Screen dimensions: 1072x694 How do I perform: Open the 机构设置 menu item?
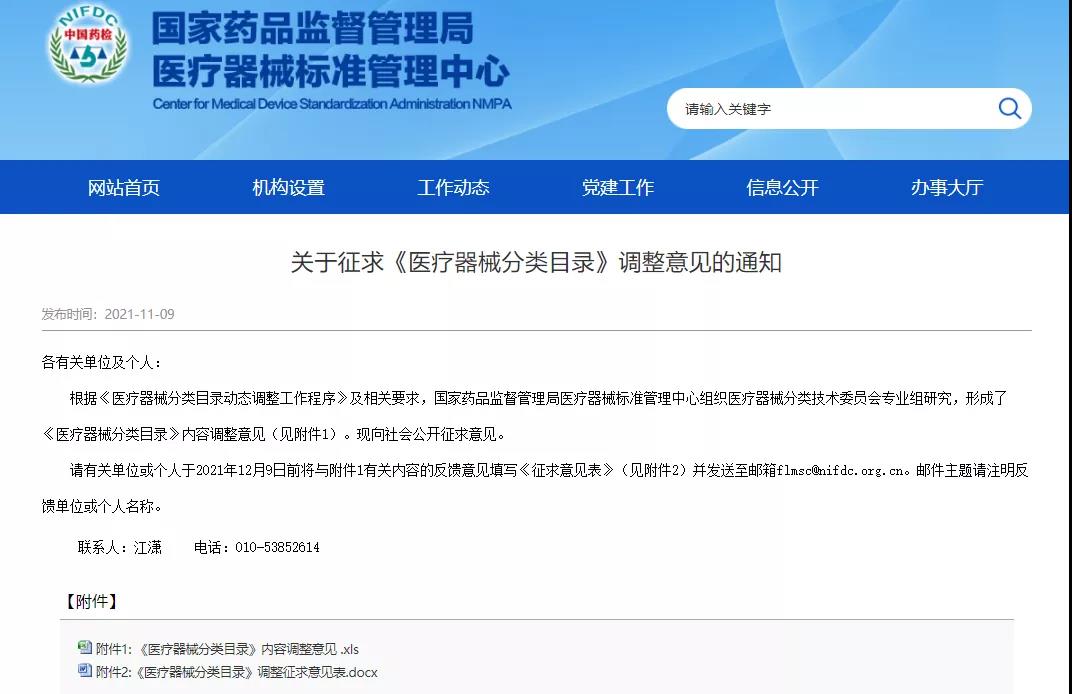click(x=287, y=187)
